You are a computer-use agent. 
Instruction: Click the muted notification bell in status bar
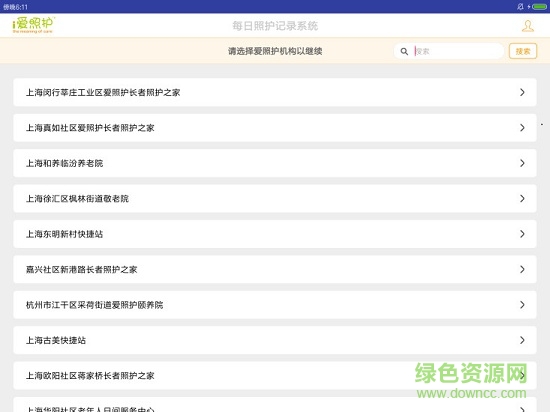click(520, 7)
